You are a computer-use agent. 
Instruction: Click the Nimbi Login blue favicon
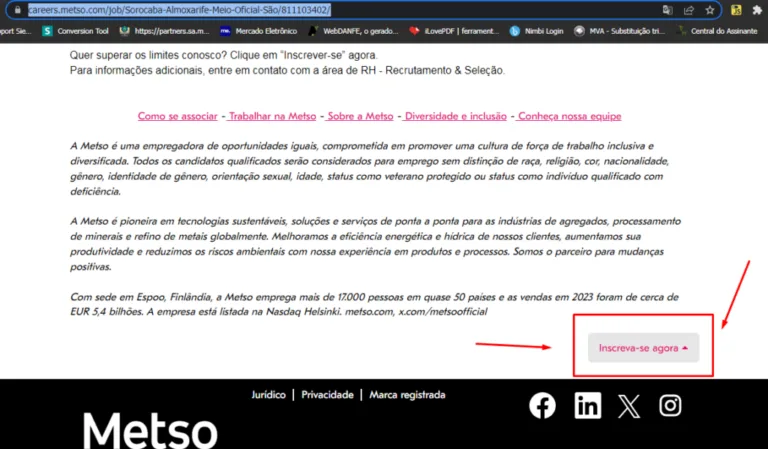pos(514,31)
